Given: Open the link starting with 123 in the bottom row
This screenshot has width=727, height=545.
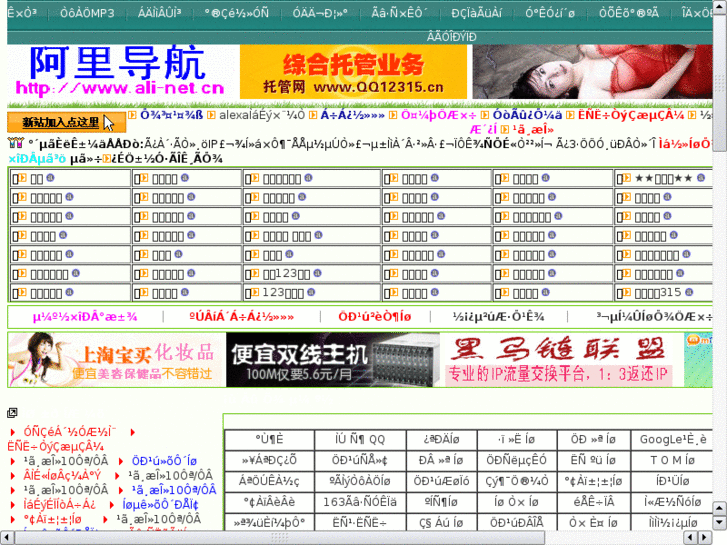Looking at the screenshot, I should pyautogui.click(x=283, y=293).
